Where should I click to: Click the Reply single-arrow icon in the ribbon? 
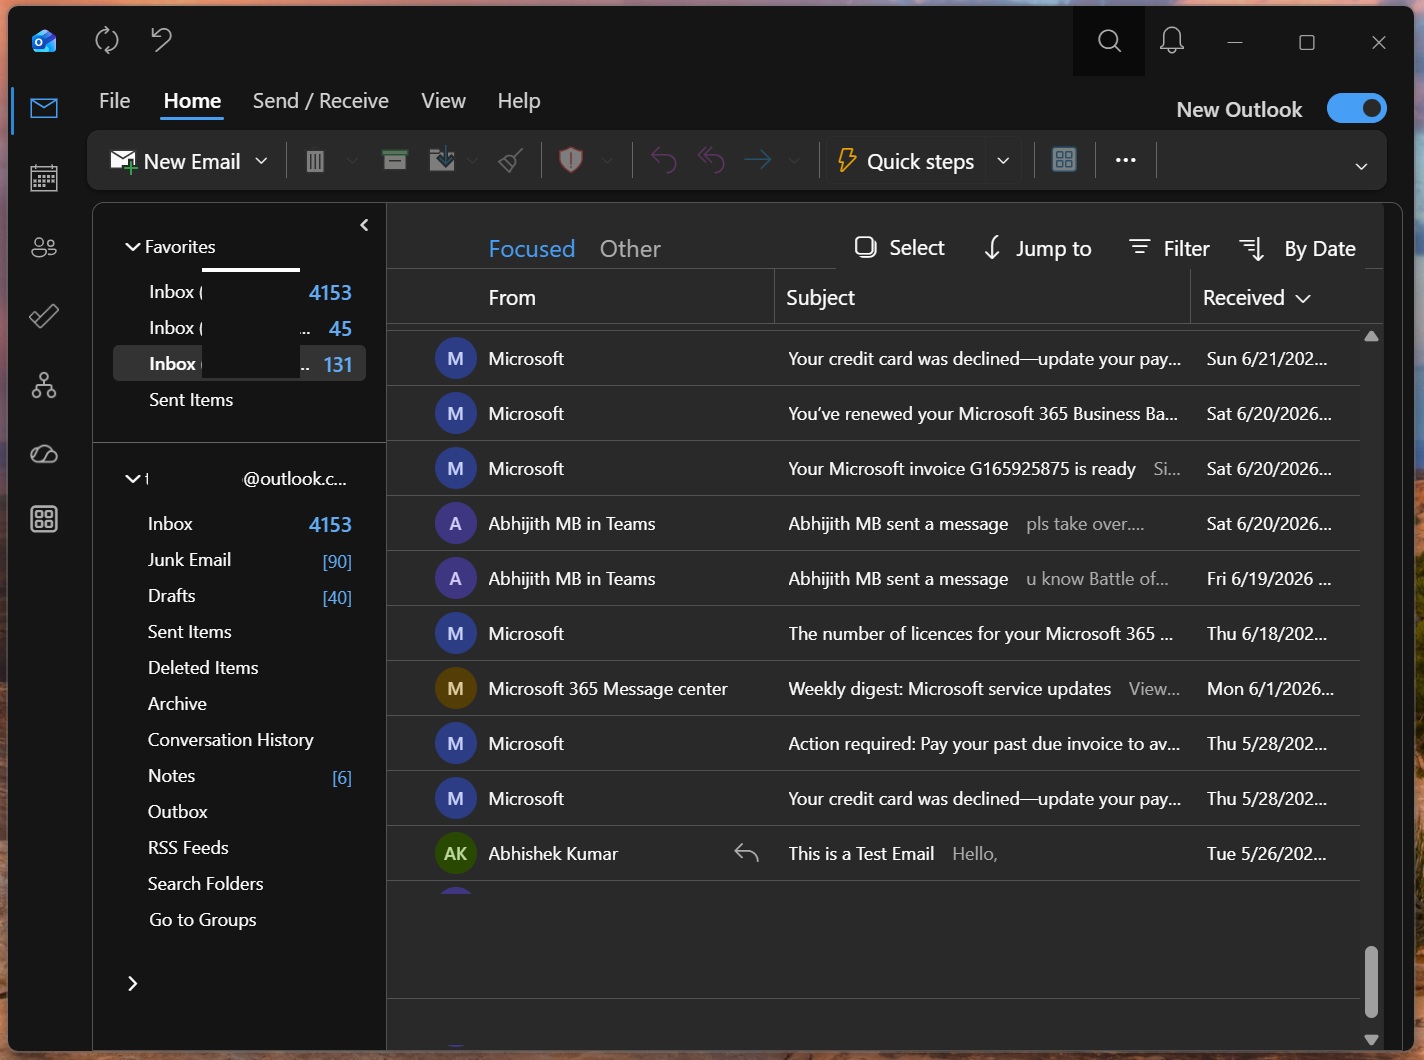(664, 160)
